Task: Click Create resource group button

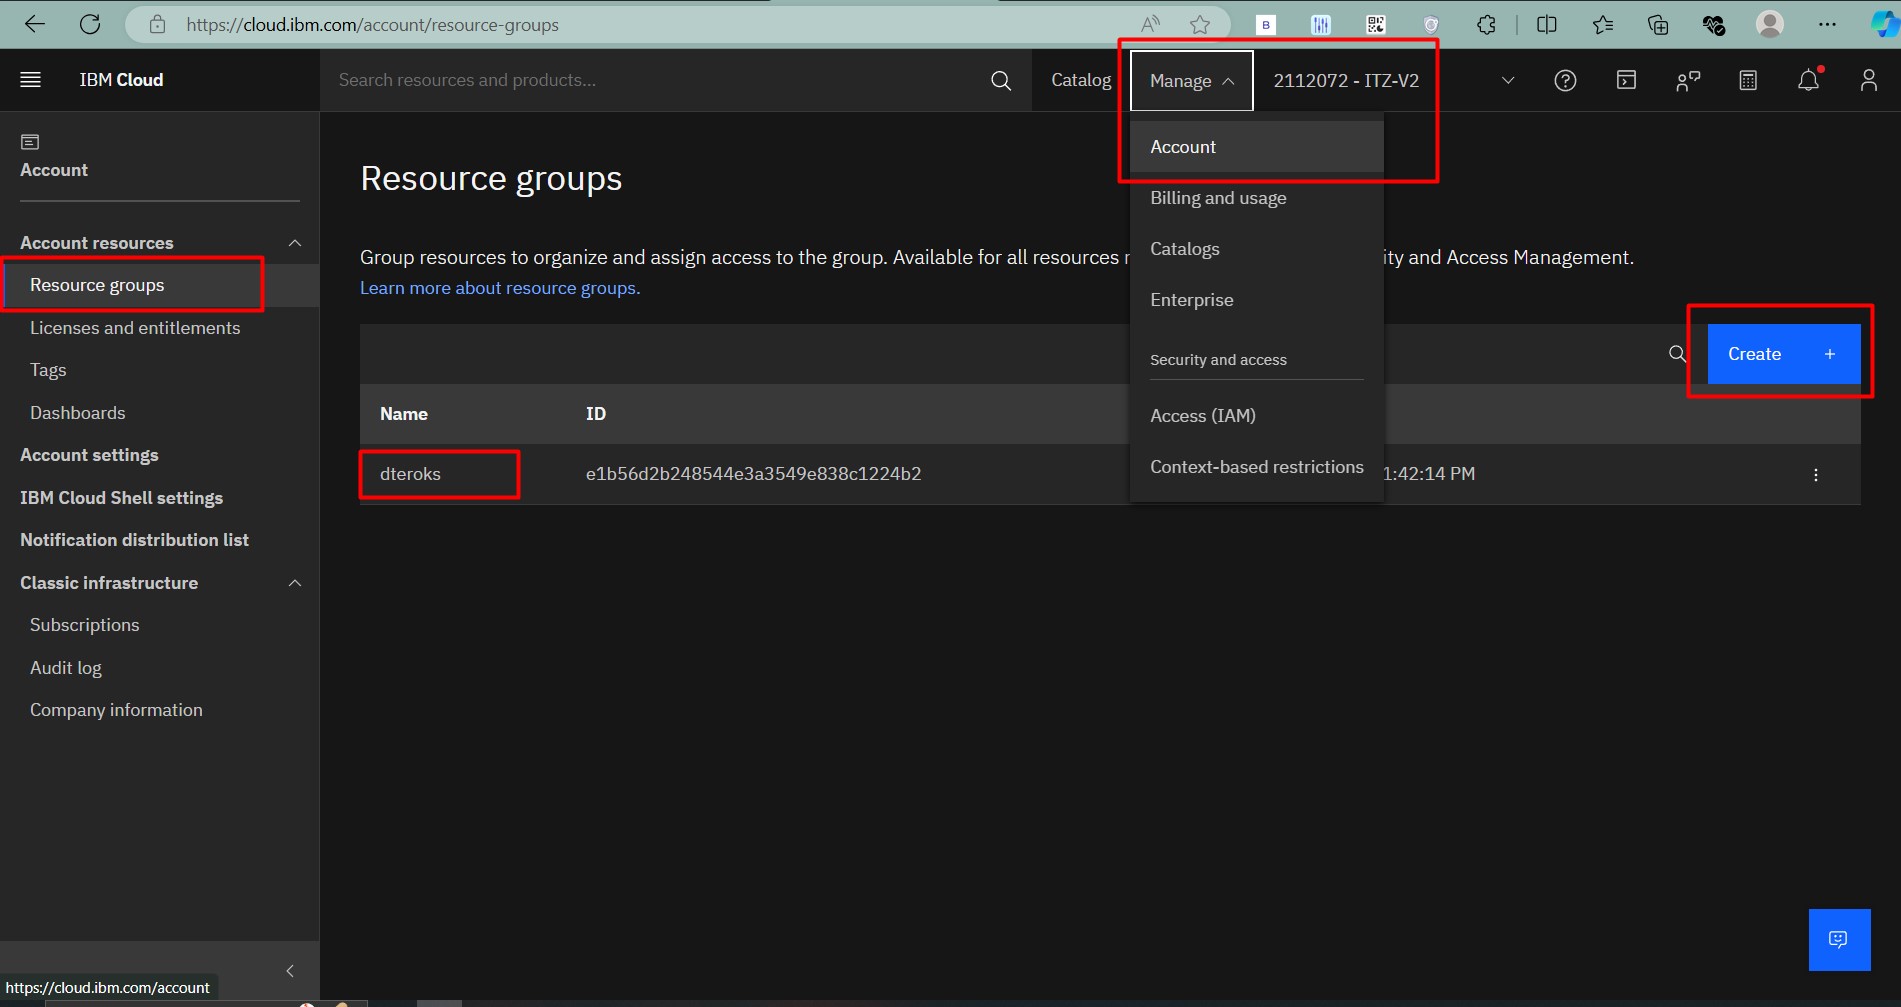Action: coord(1783,354)
